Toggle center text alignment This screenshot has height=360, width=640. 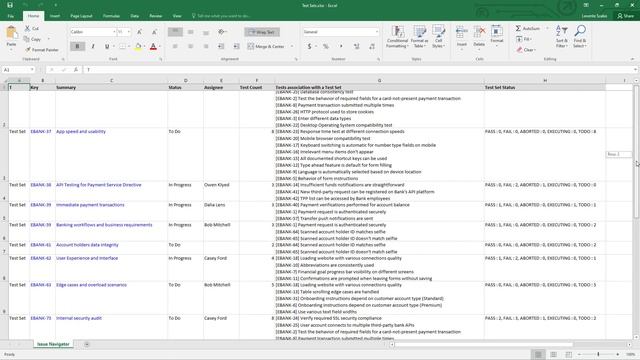pos(191,47)
